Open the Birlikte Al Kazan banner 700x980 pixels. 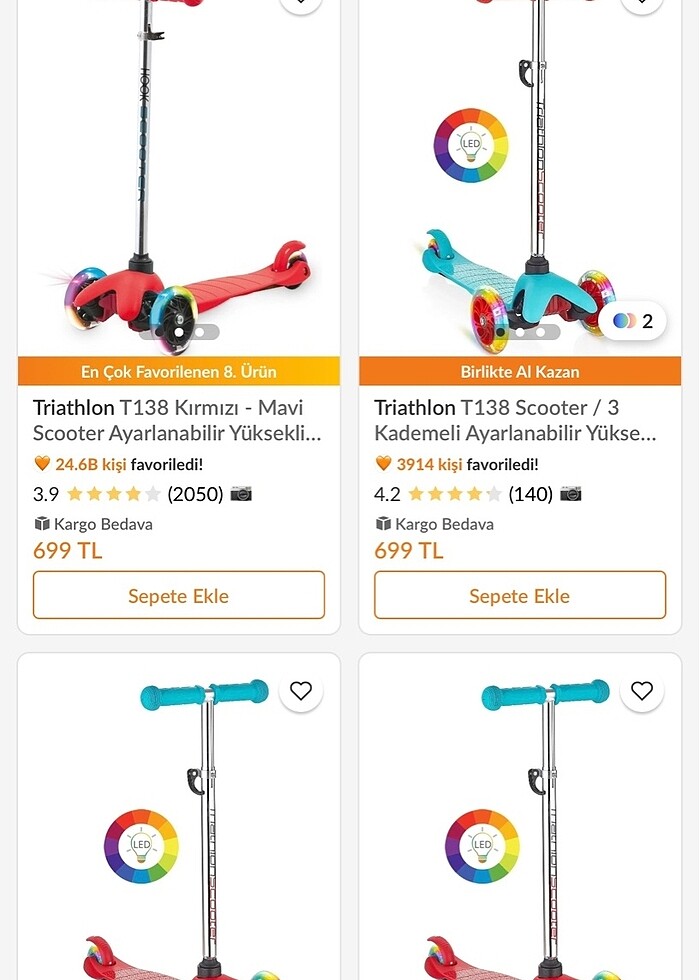pos(520,371)
